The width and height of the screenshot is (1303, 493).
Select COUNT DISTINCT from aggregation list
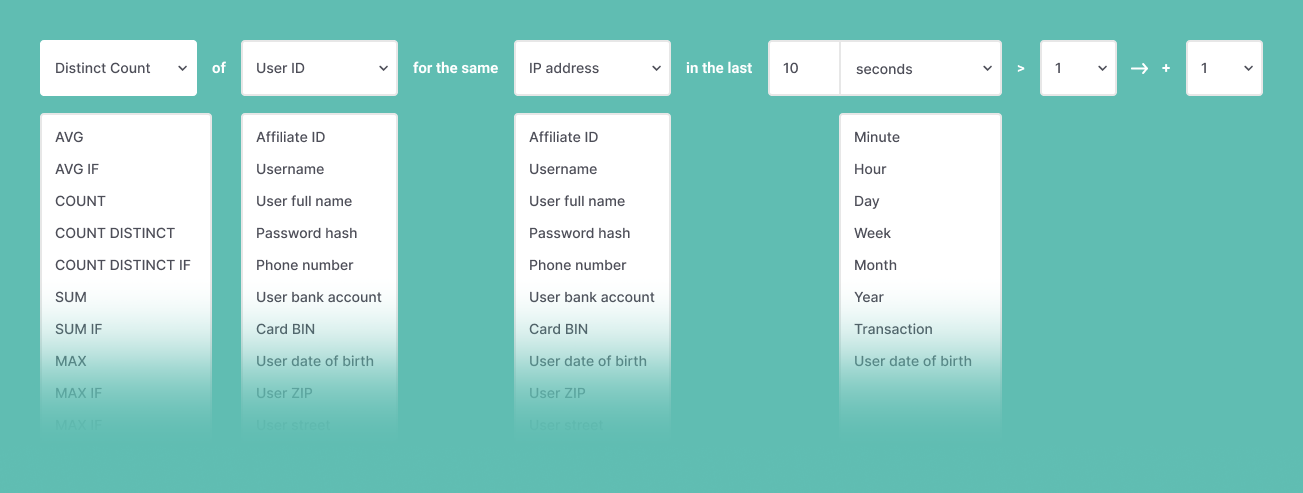[115, 233]
